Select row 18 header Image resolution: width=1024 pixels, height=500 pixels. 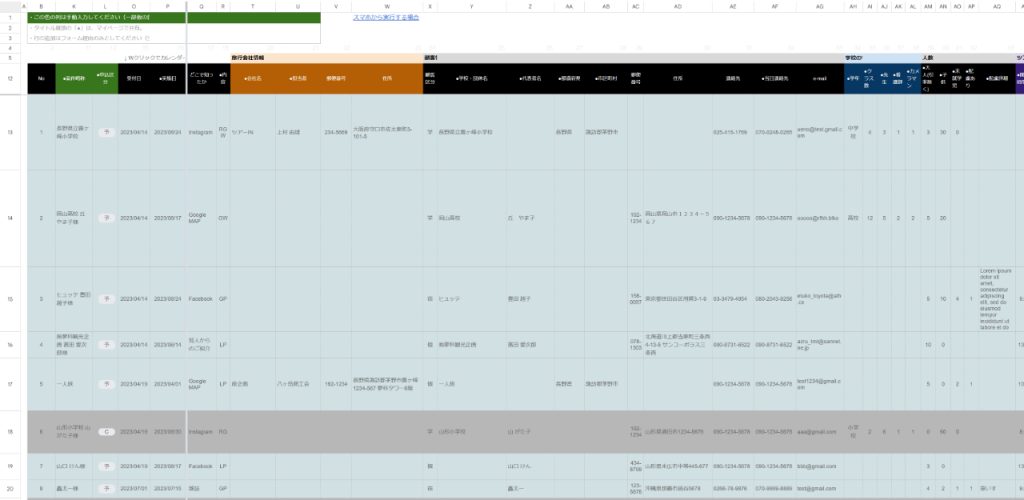click(x=9, y=431)
